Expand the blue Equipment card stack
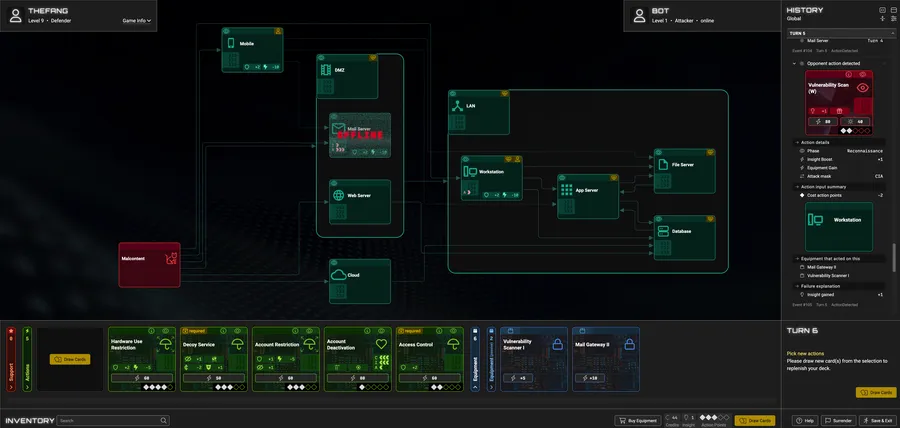Viewport: 900px width, 428px height. pyautogui.click(x=475, y=359)
